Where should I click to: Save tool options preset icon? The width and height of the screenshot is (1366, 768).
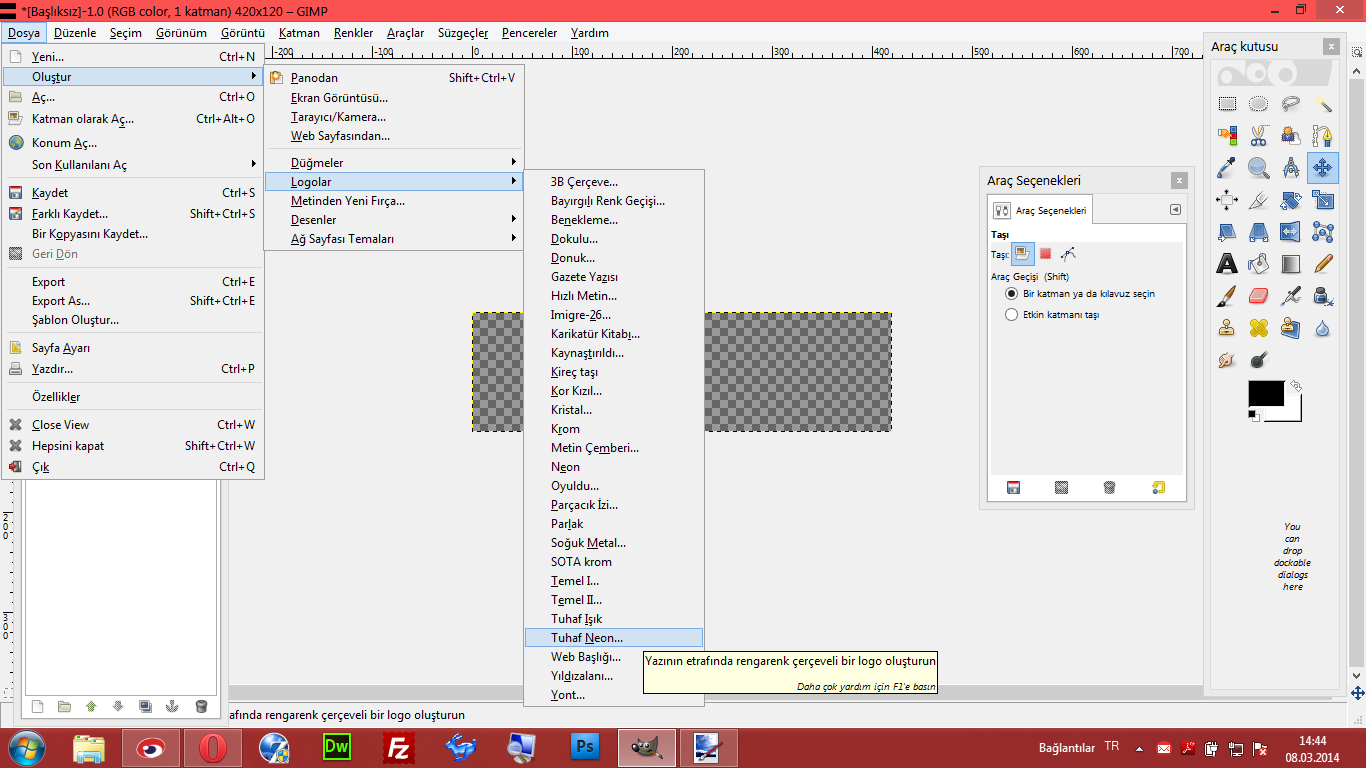coord(1013,488)
